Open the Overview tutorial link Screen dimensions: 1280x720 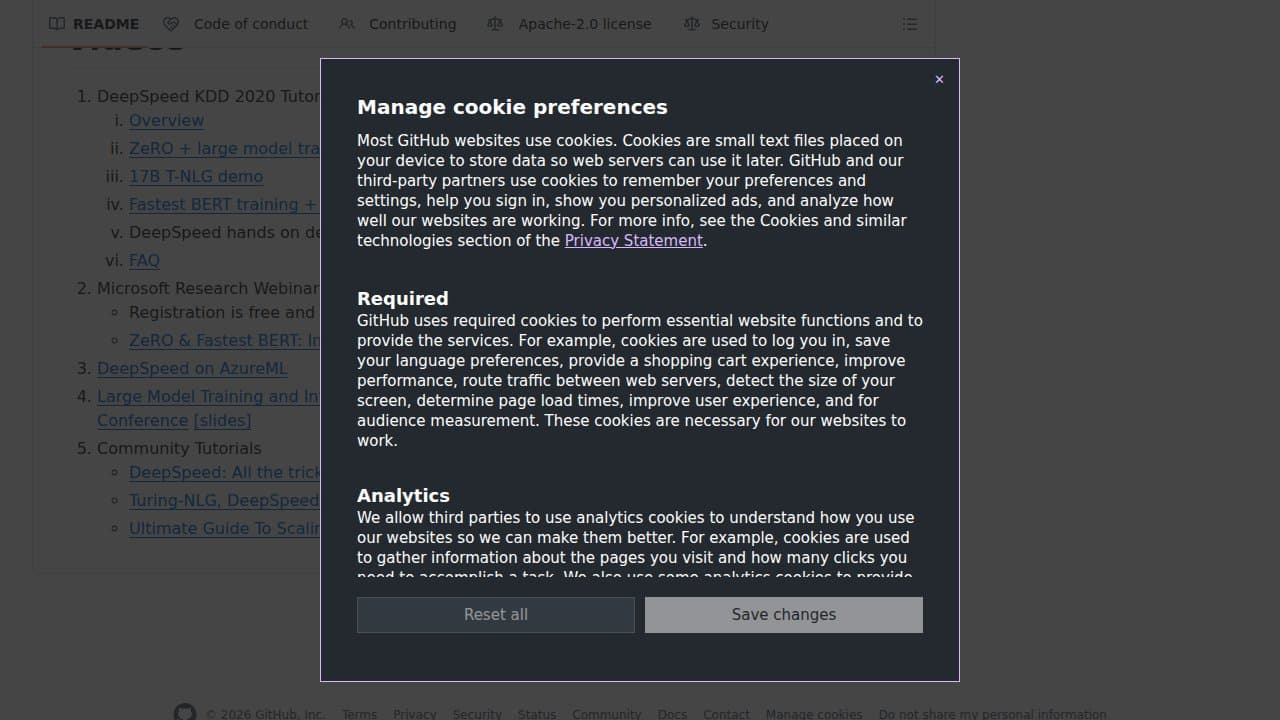(166, 121)
